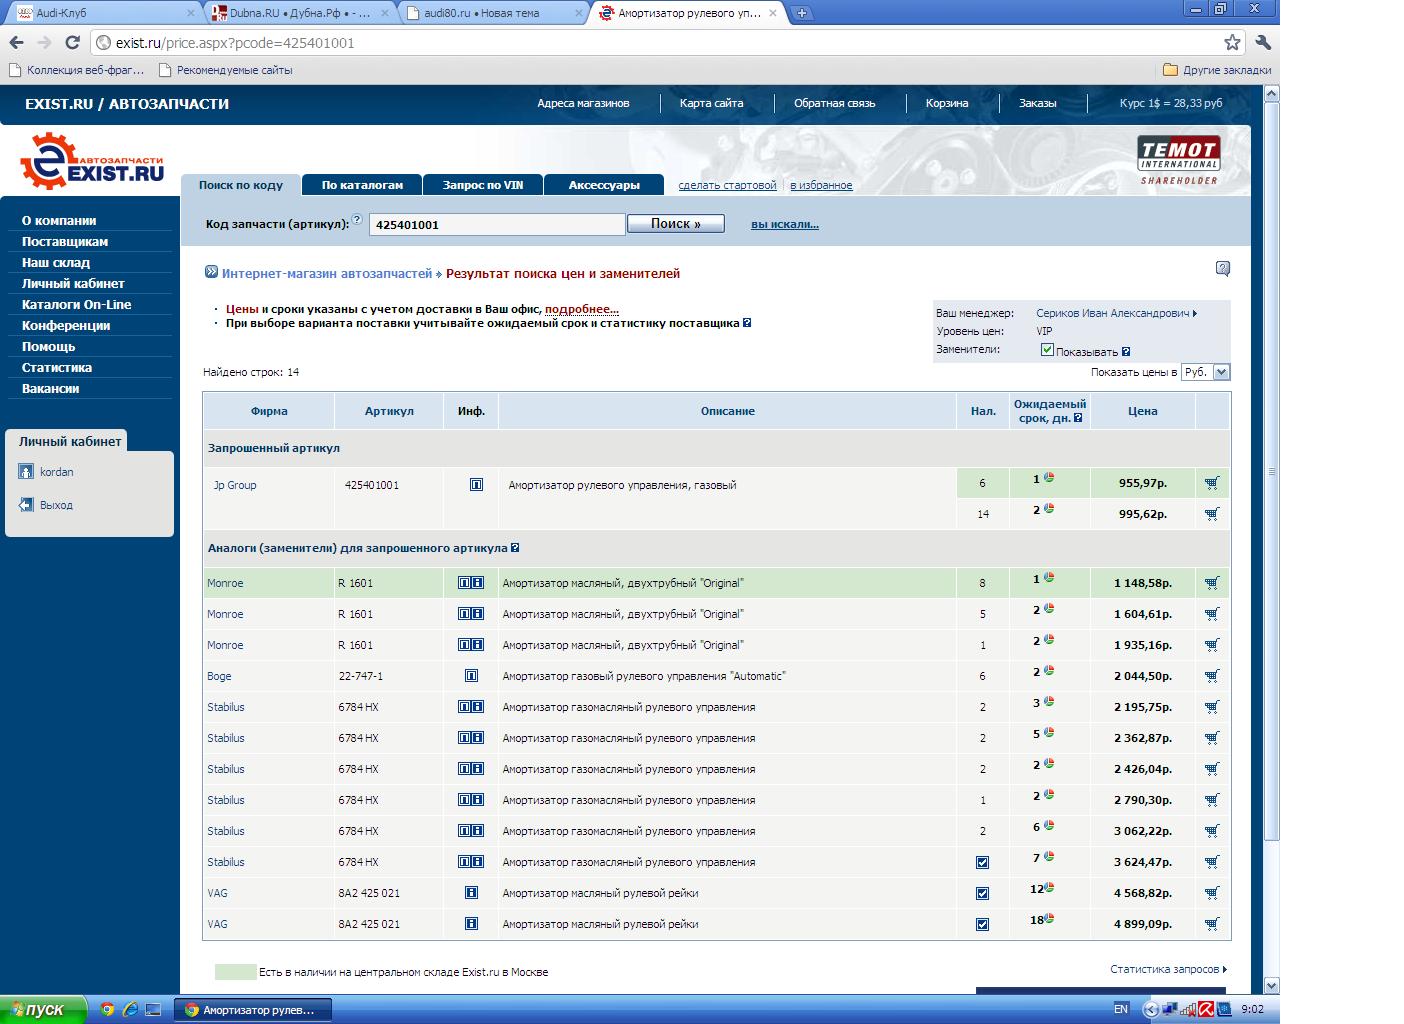Click help icon beside Аналоги (заменители) heading

pyautogui.click(x=515, y=548)
